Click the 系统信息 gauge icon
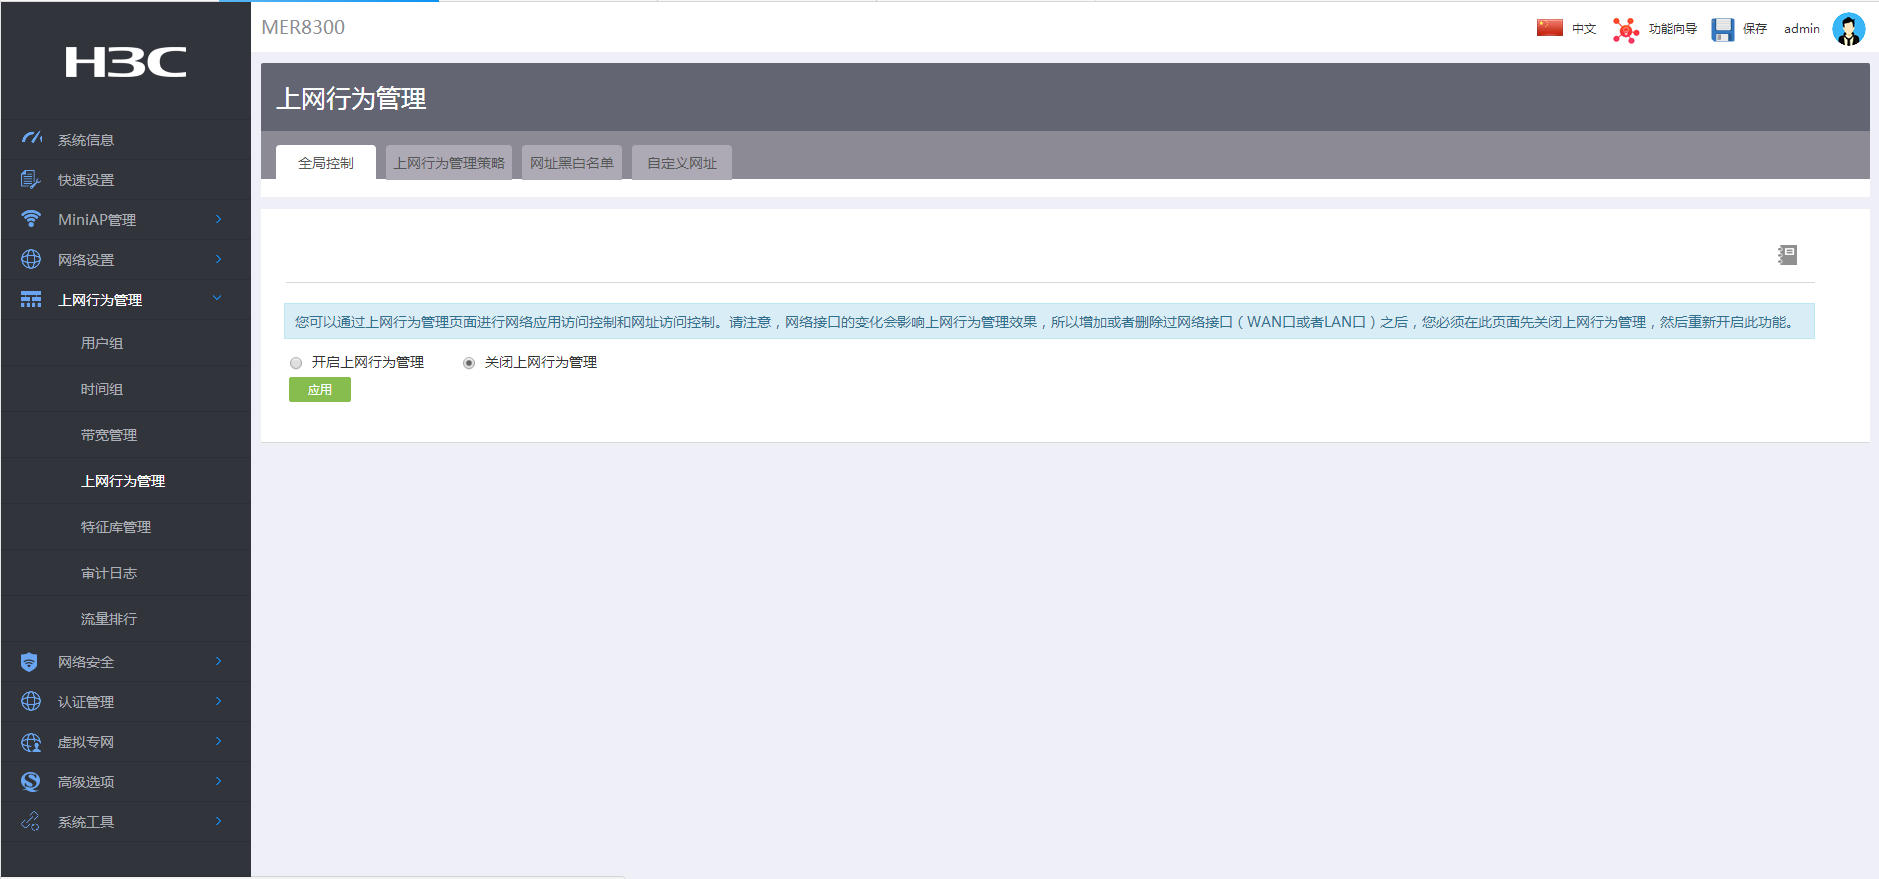The height and width of the screenshot is (879, 1879). point(31,138)
